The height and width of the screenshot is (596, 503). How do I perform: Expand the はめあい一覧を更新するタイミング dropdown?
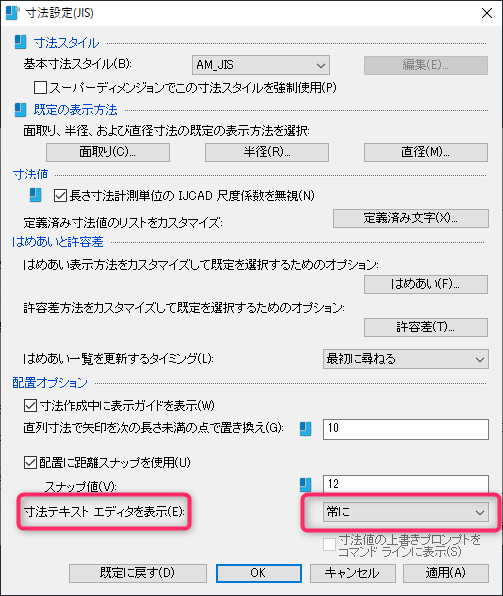(x=406, y=359)
